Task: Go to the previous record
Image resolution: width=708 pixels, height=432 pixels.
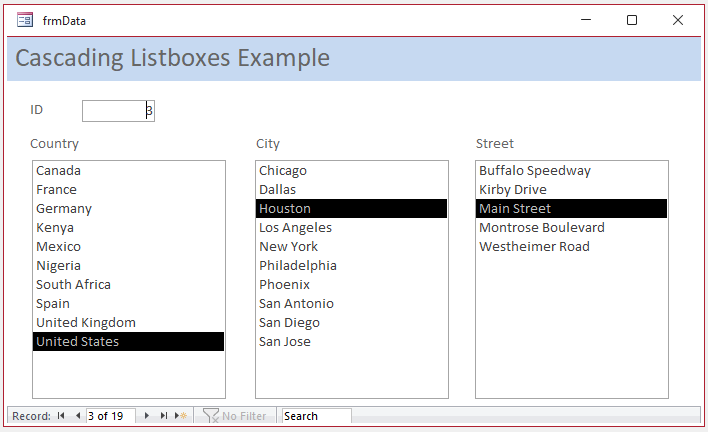Action: [x=78, y=416]
